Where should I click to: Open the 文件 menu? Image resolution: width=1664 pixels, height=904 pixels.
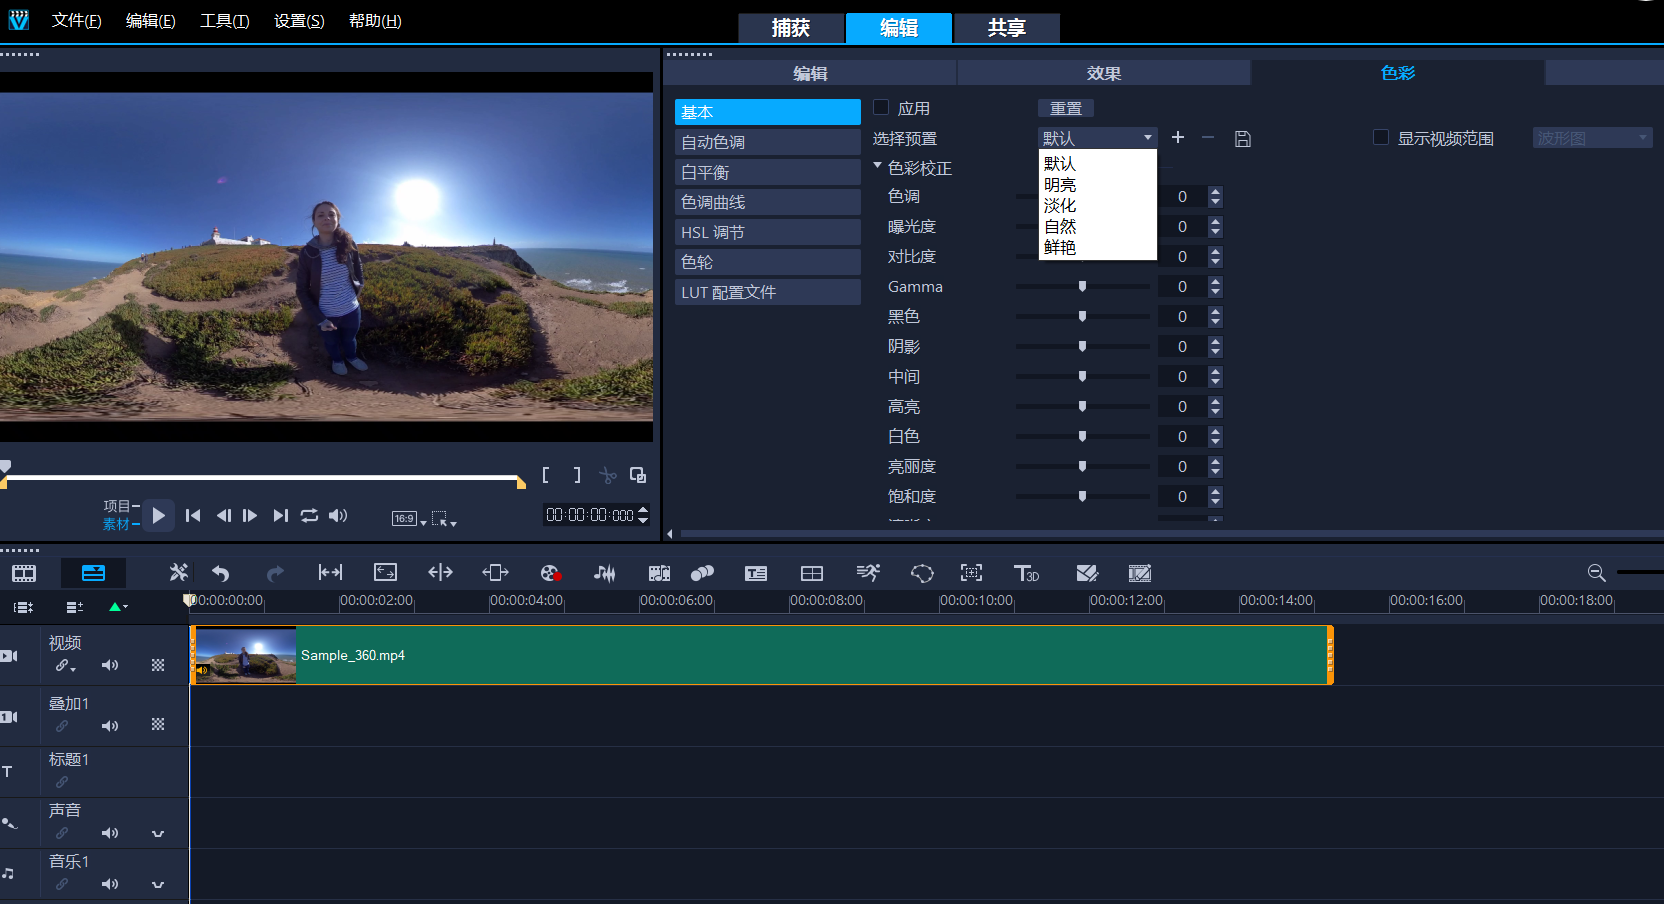(76, 21)
